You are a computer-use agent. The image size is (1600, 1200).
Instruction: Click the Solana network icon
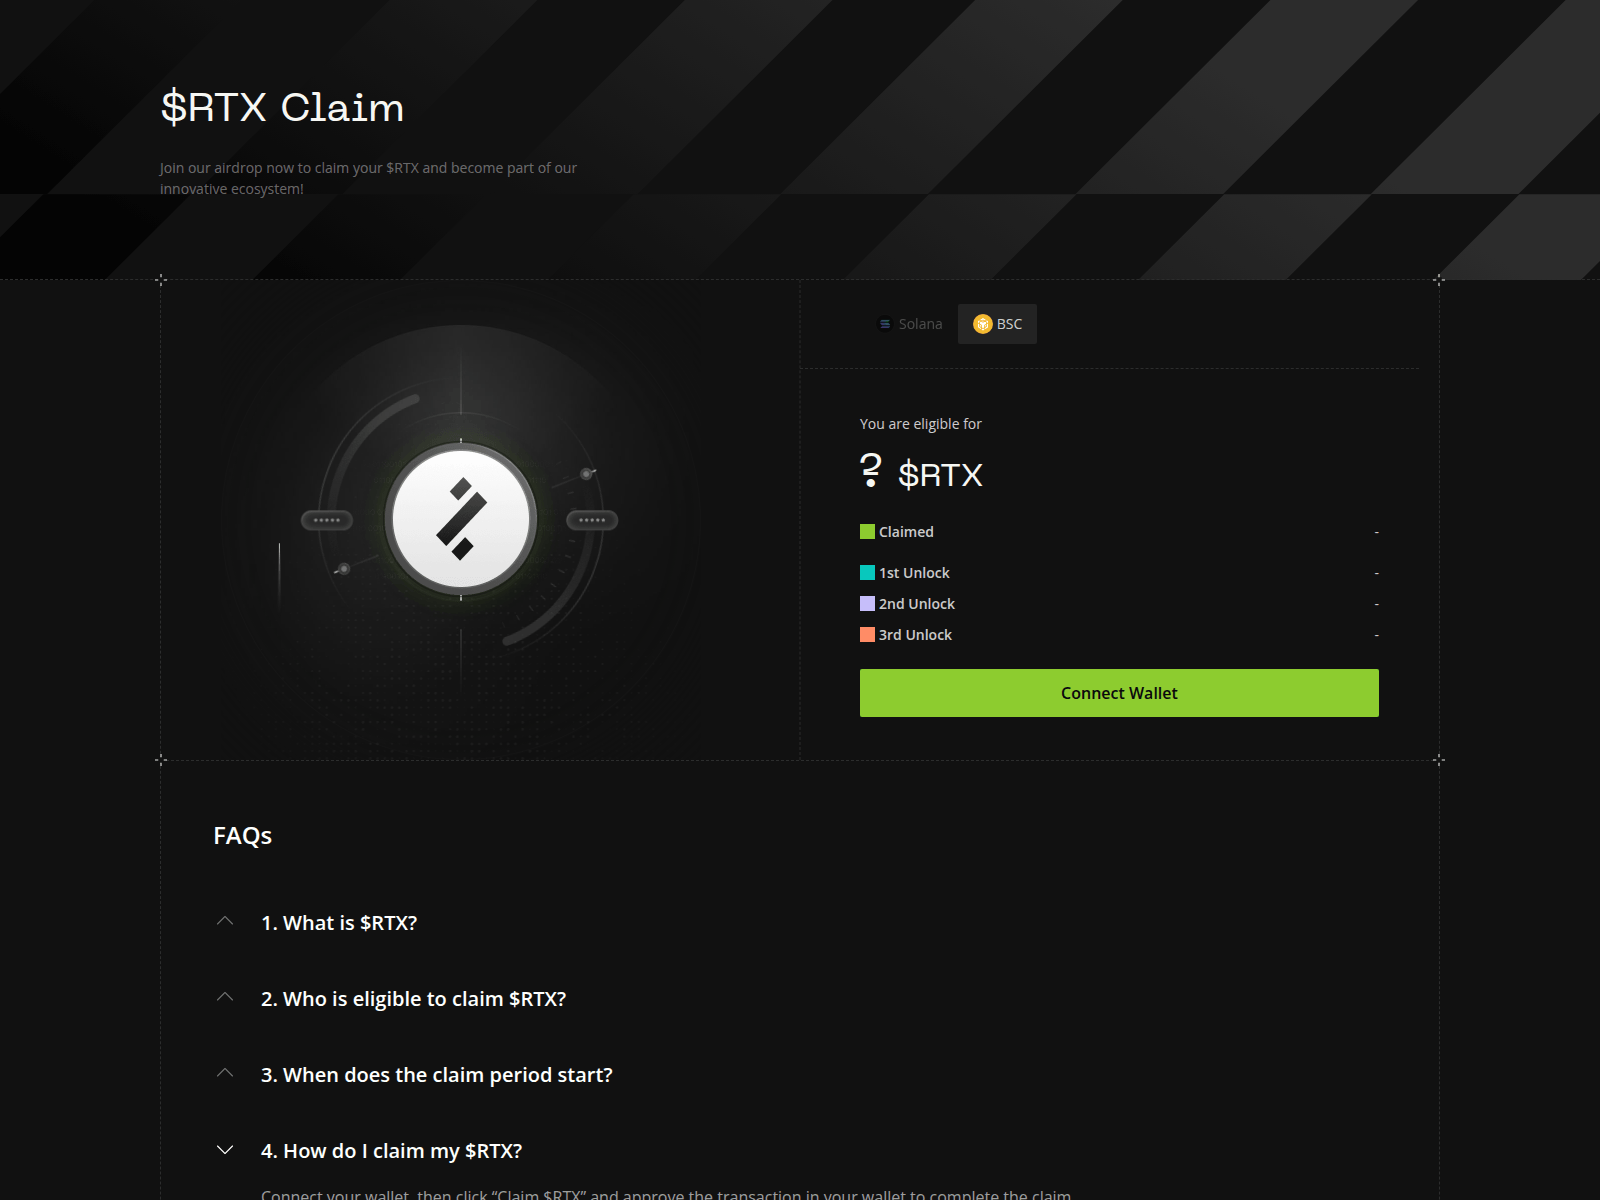[x=884, y=323]
